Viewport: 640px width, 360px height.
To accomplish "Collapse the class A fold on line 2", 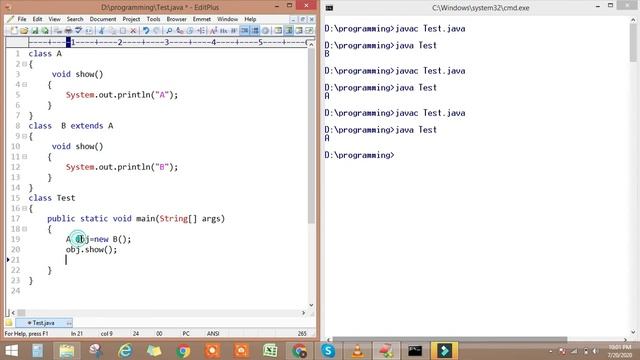I will 24,64.
